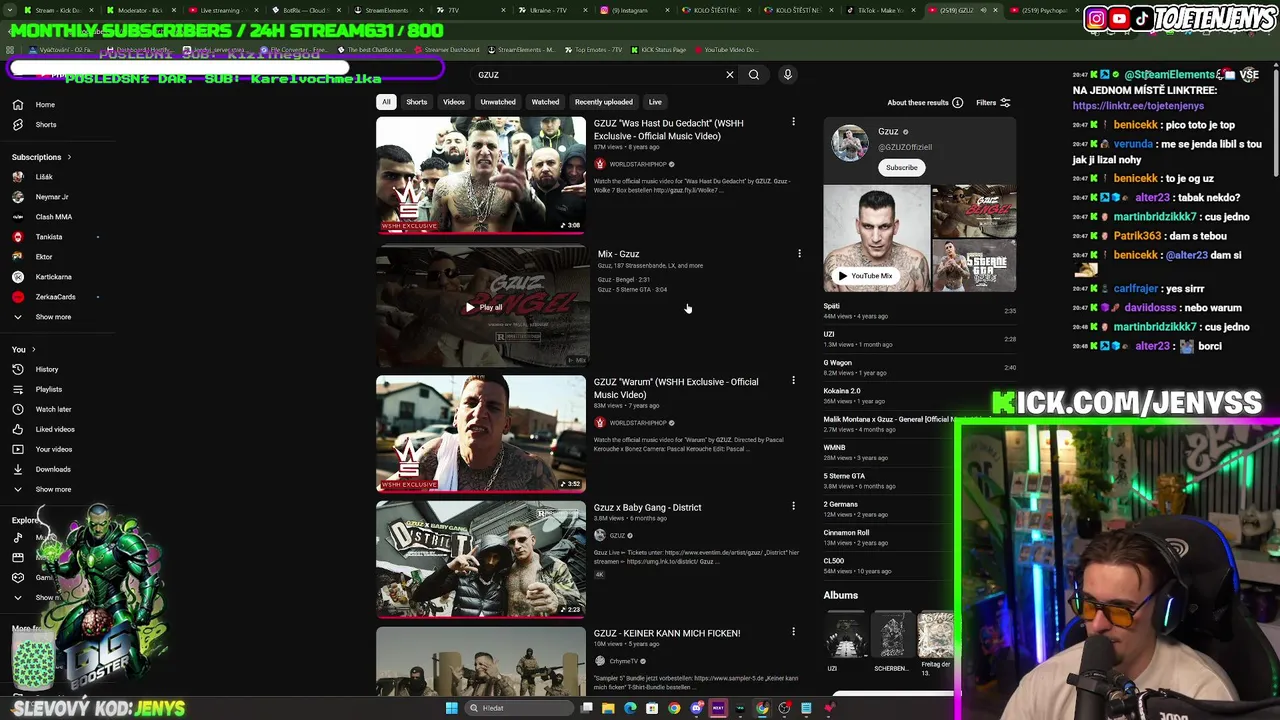This screenshot has height=720, width=1280.
Task: Select the All filter chip
Action: tap(386, 102)
